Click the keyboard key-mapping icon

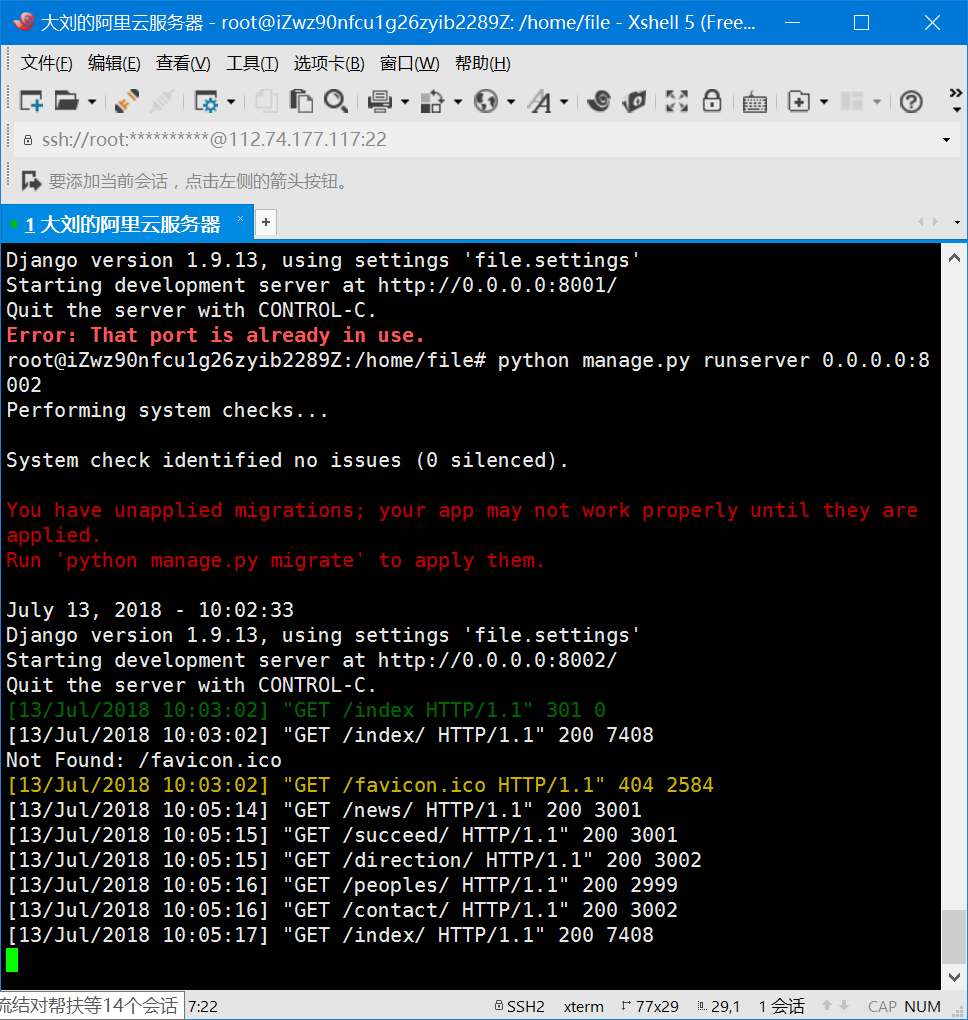(755, 103)
